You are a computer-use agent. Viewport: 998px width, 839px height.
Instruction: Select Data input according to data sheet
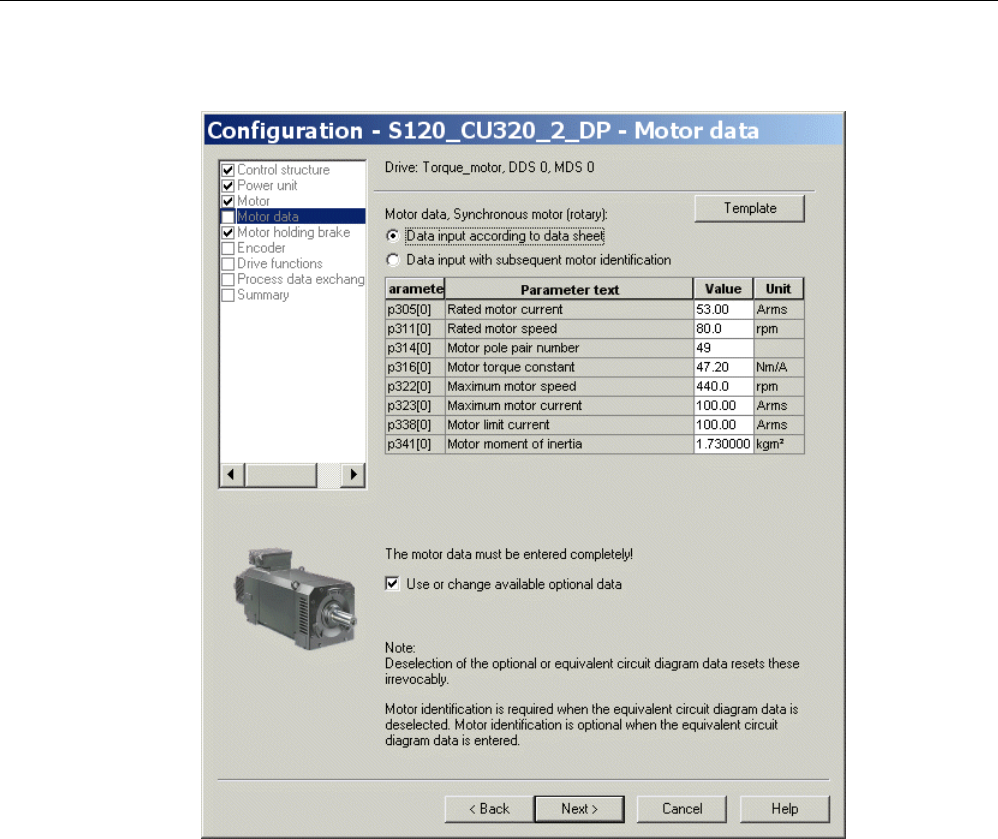tap(393, 236)
